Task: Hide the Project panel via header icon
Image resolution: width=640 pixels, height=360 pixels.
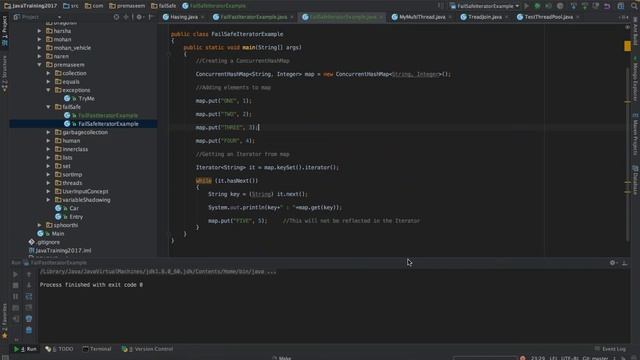Action: pos(151,17)
